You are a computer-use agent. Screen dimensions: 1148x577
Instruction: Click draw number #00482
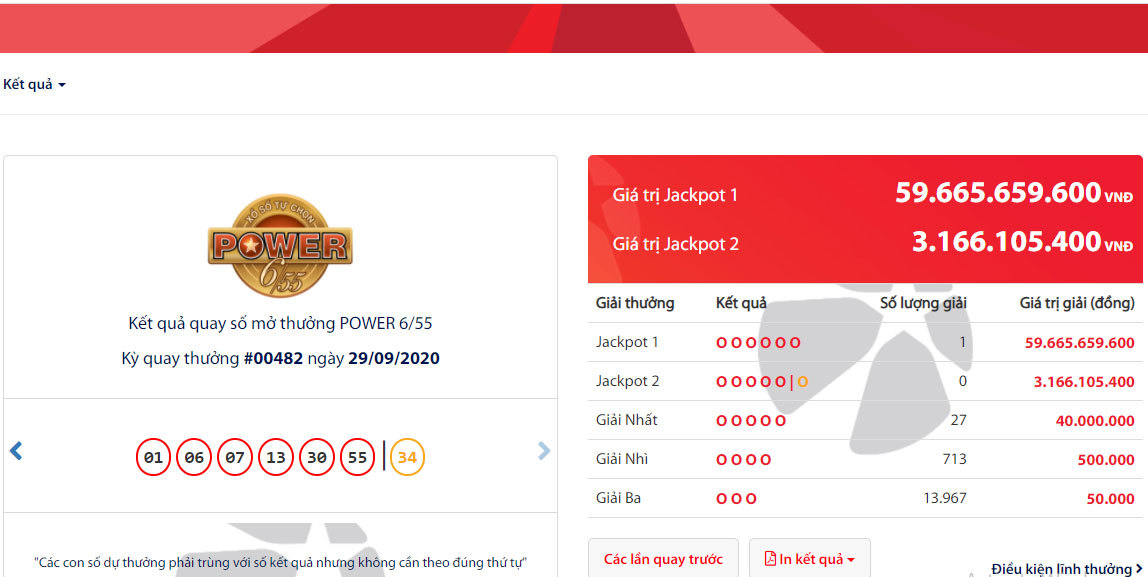click(x=273, y=359)
